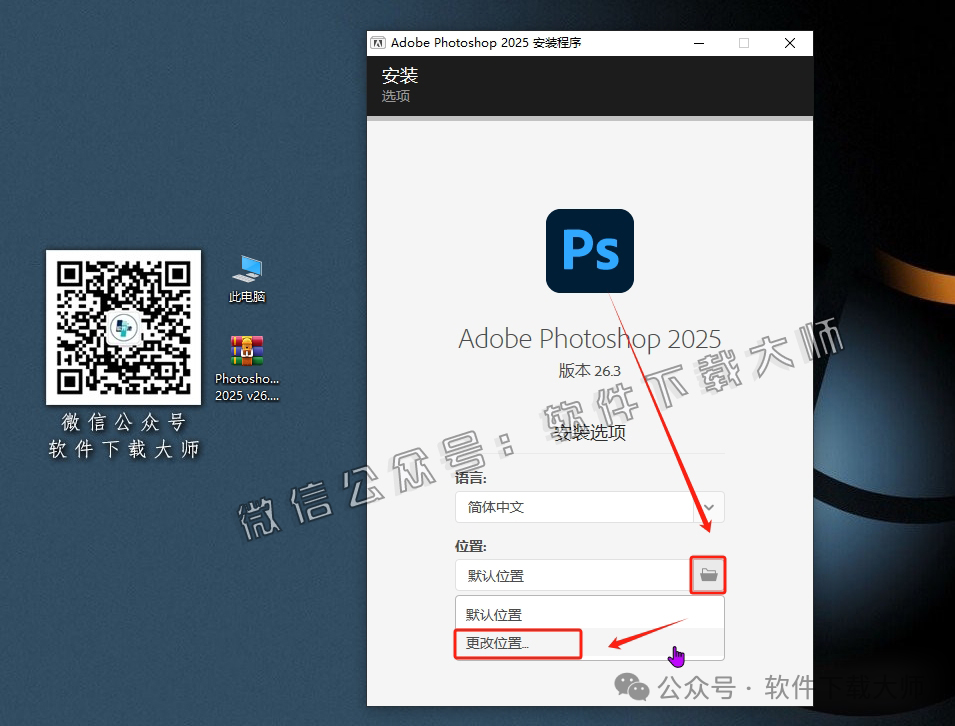Open the Photoshop 2025 archive icon on desktop
This screenshot has width=955, height=726.
246,352
